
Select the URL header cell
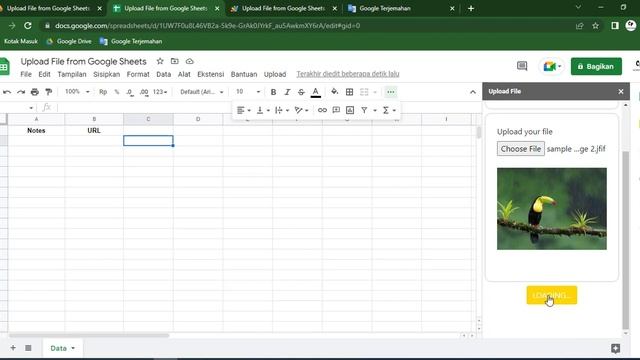(x=94, y=131)
